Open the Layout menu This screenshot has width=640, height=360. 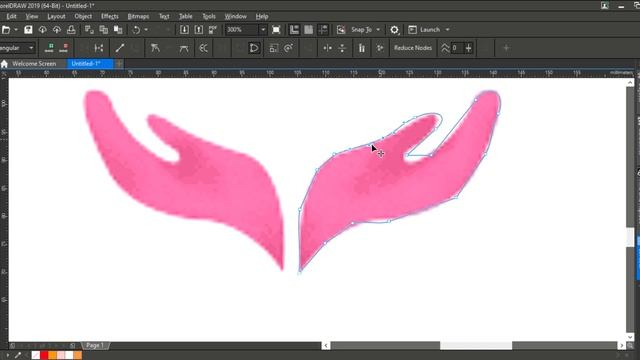[56, 17]
